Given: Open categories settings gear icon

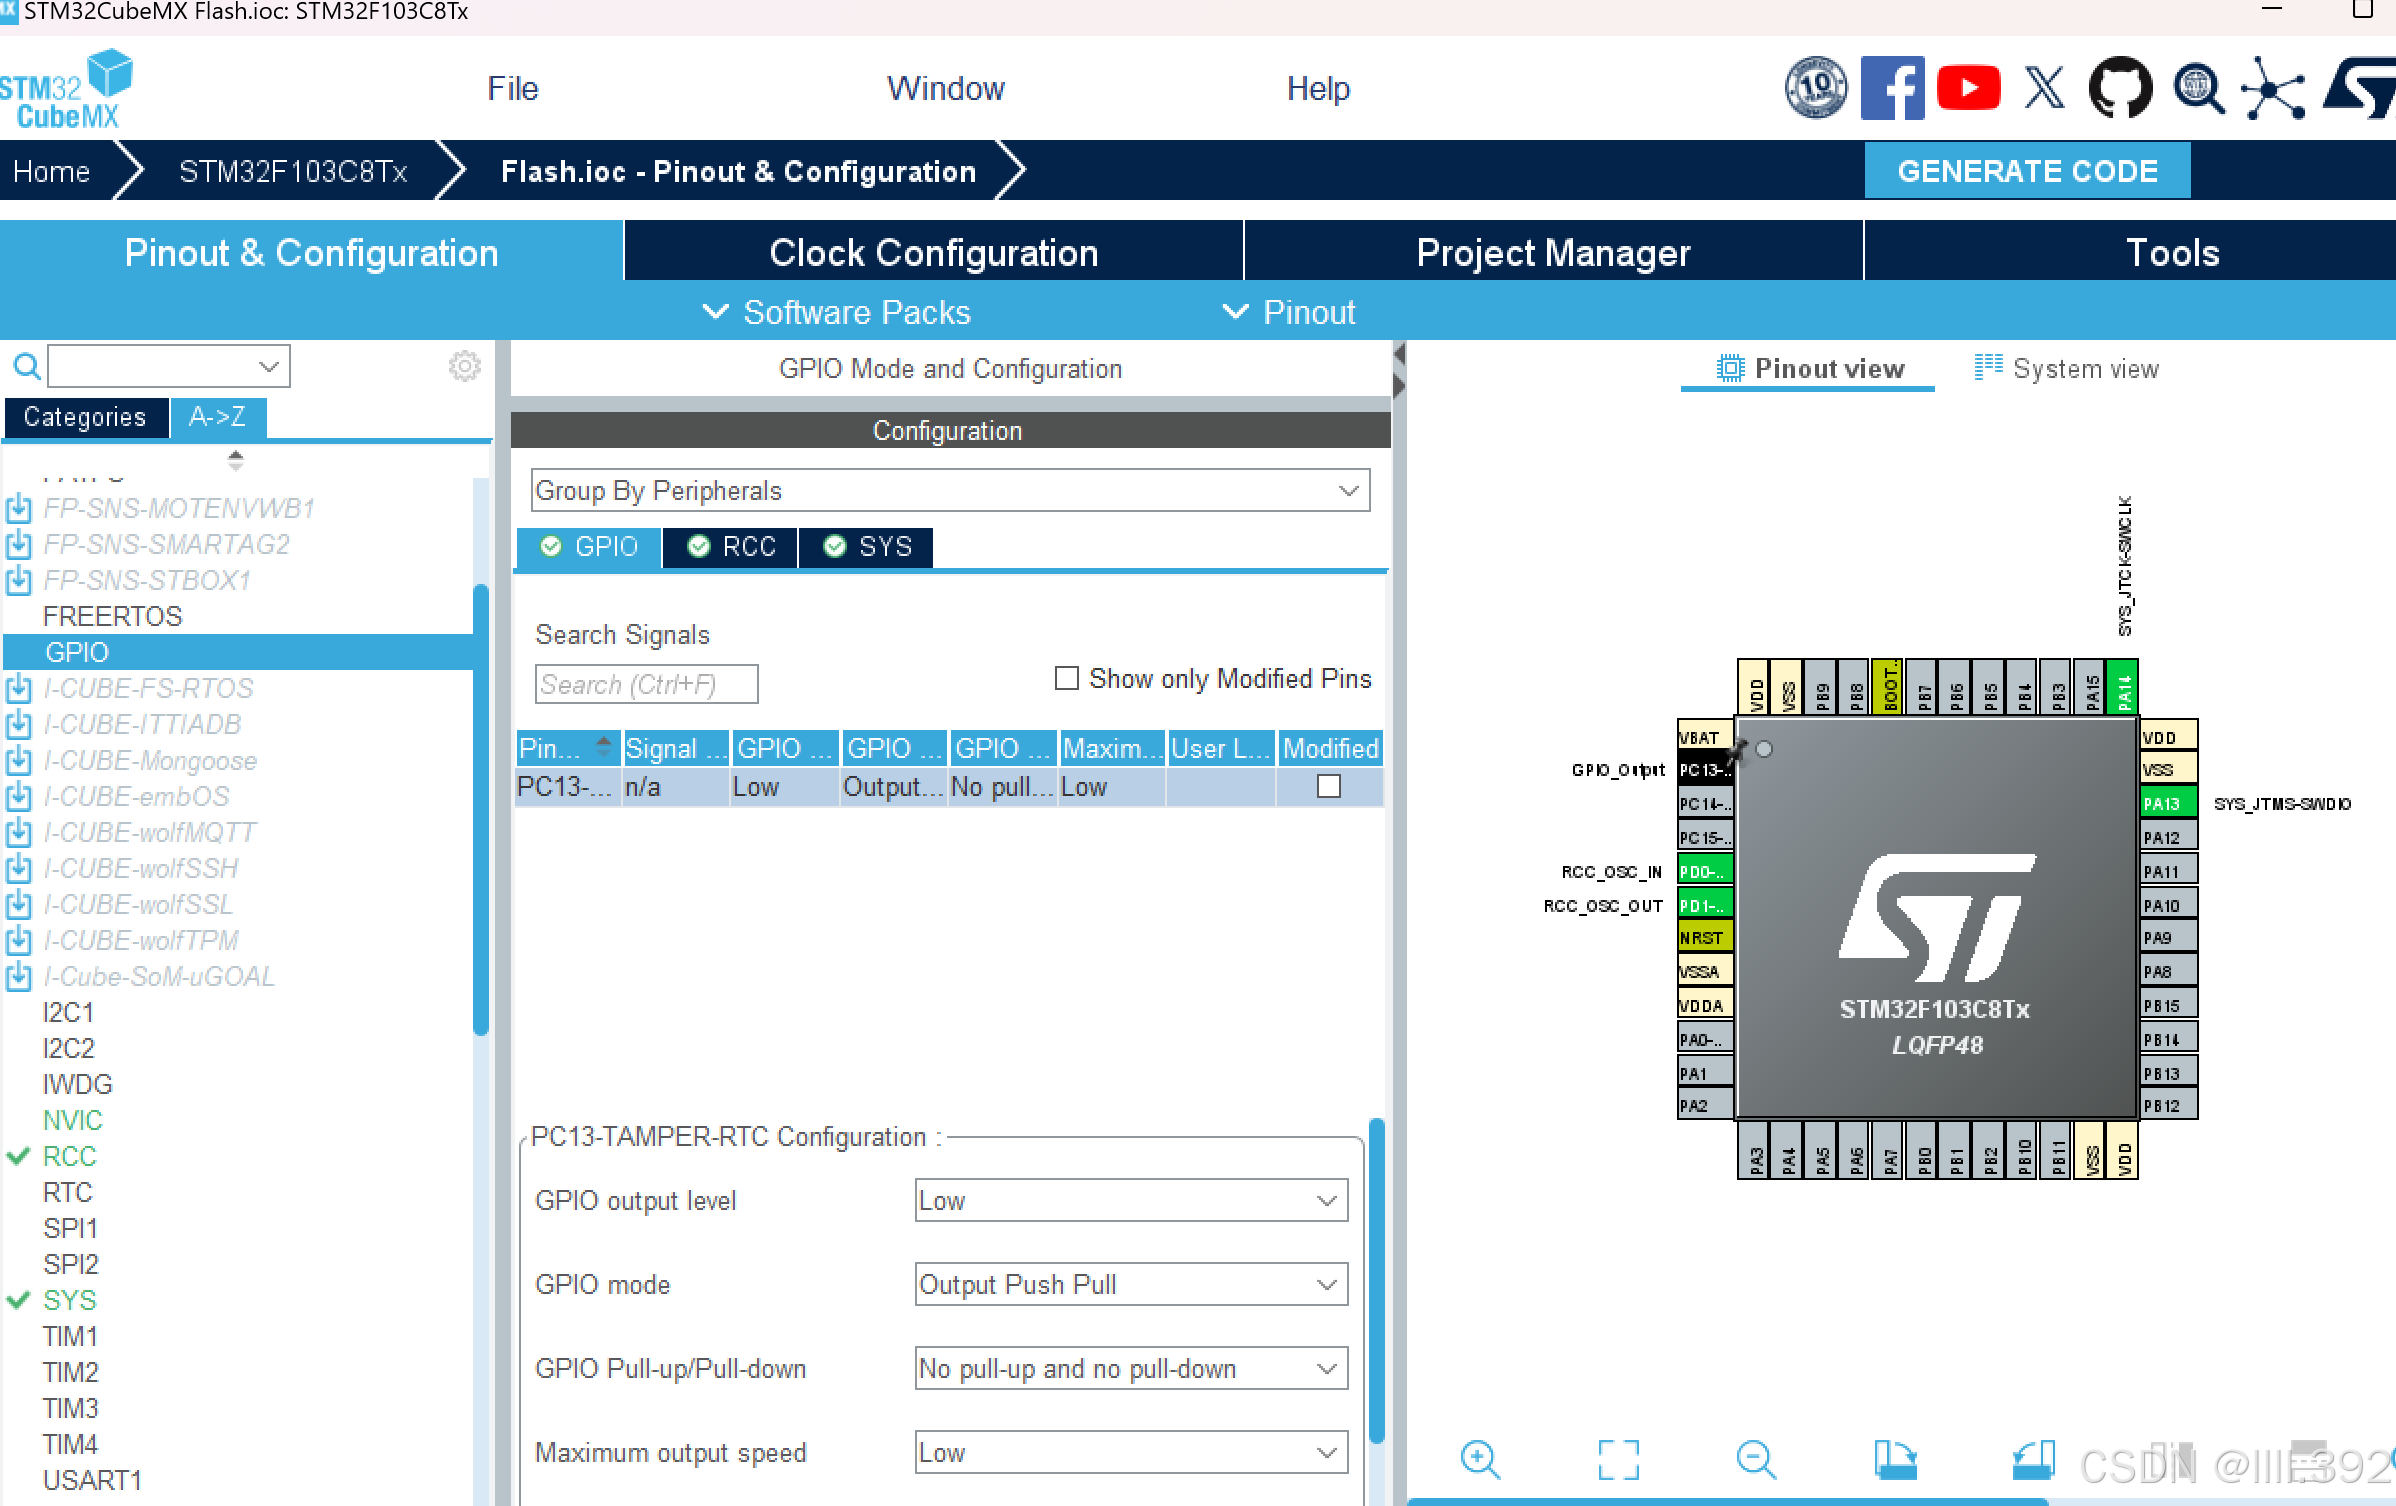Looking at the screenshot, I should 464,366.
